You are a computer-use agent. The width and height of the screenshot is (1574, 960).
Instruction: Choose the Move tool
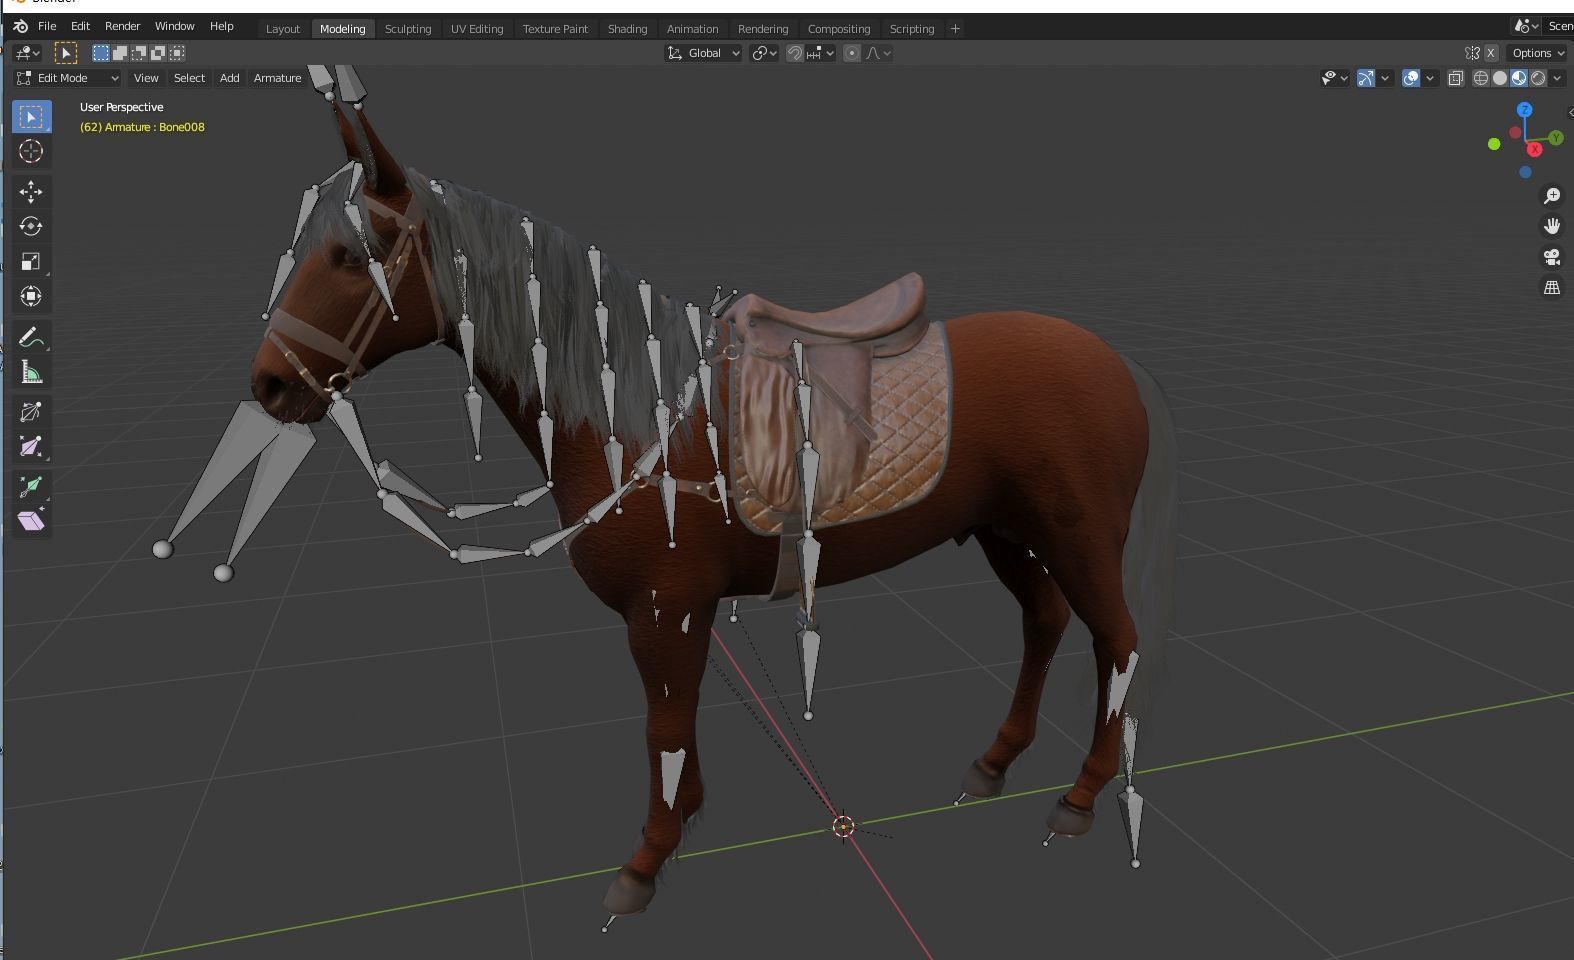point(31,191)
